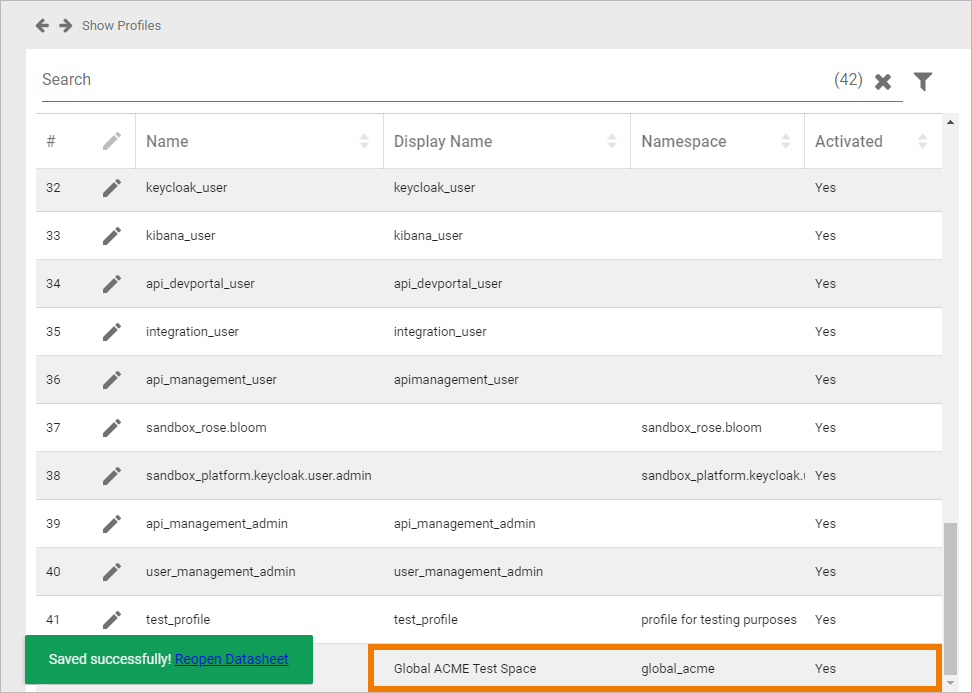The image size is (972, 693).
Task: Click pencil icon for api_devportal_user
Action: tap(112, 284)
